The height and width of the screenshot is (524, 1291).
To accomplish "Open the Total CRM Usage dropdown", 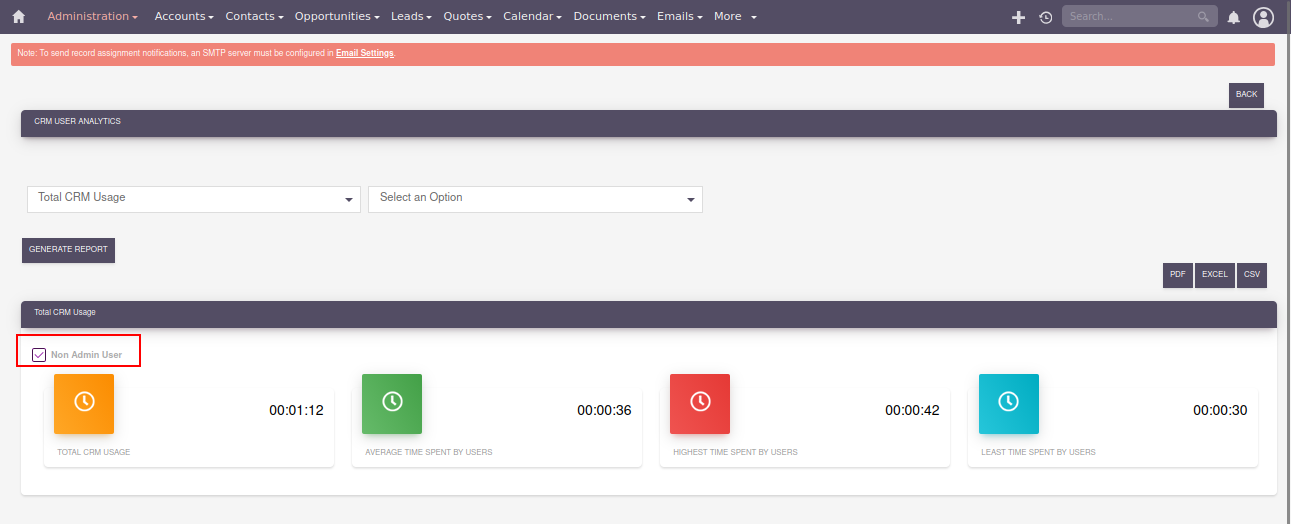I will click(193, 198).
